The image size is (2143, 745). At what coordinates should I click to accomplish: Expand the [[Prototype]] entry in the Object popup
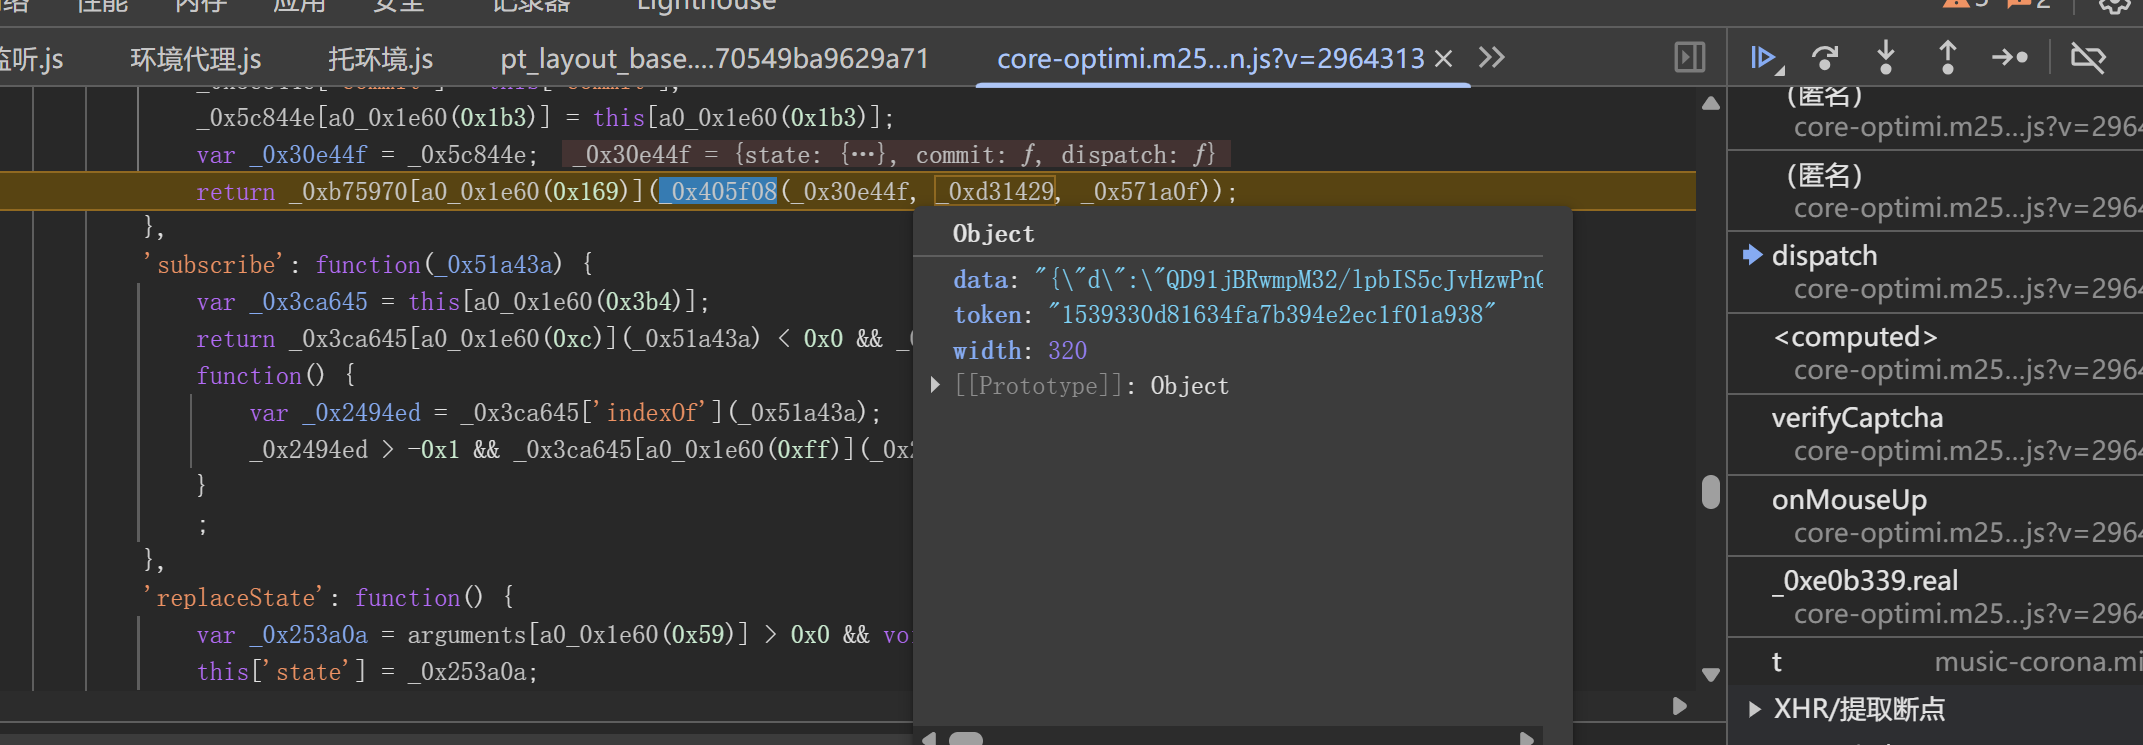(x=935, y=385)
